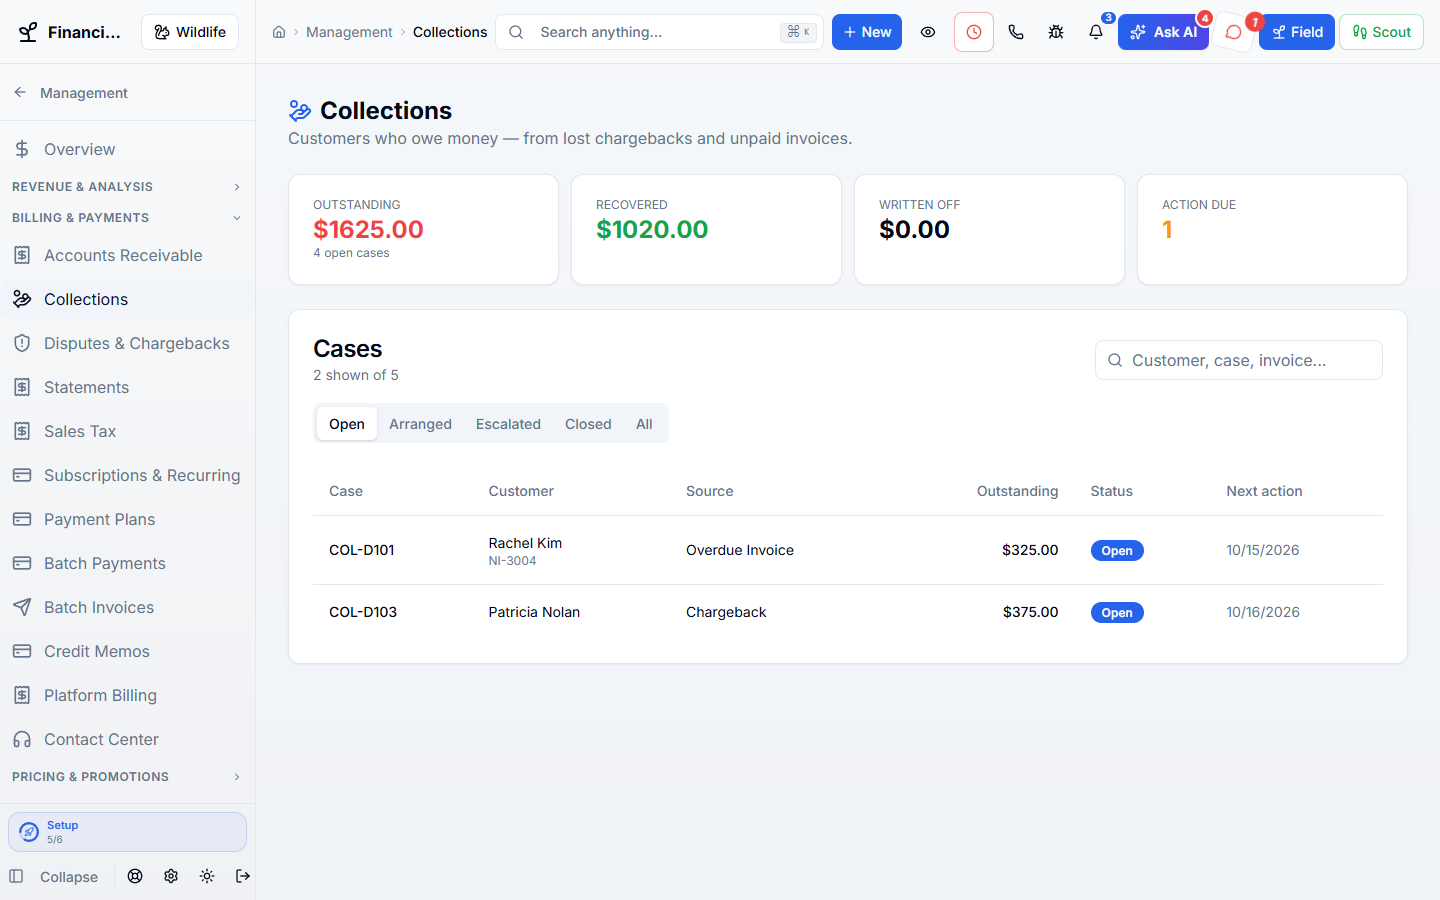This screenshot has width=1440, height=900.
Task: Click customer Rachel Kim
Action: [x=525, y=543]
